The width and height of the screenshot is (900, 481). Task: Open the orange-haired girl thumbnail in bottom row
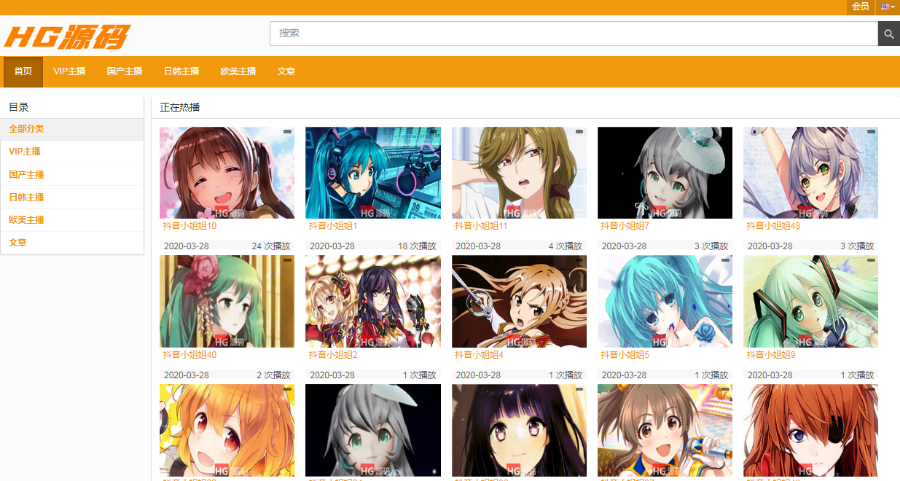[x=227, y=430]
